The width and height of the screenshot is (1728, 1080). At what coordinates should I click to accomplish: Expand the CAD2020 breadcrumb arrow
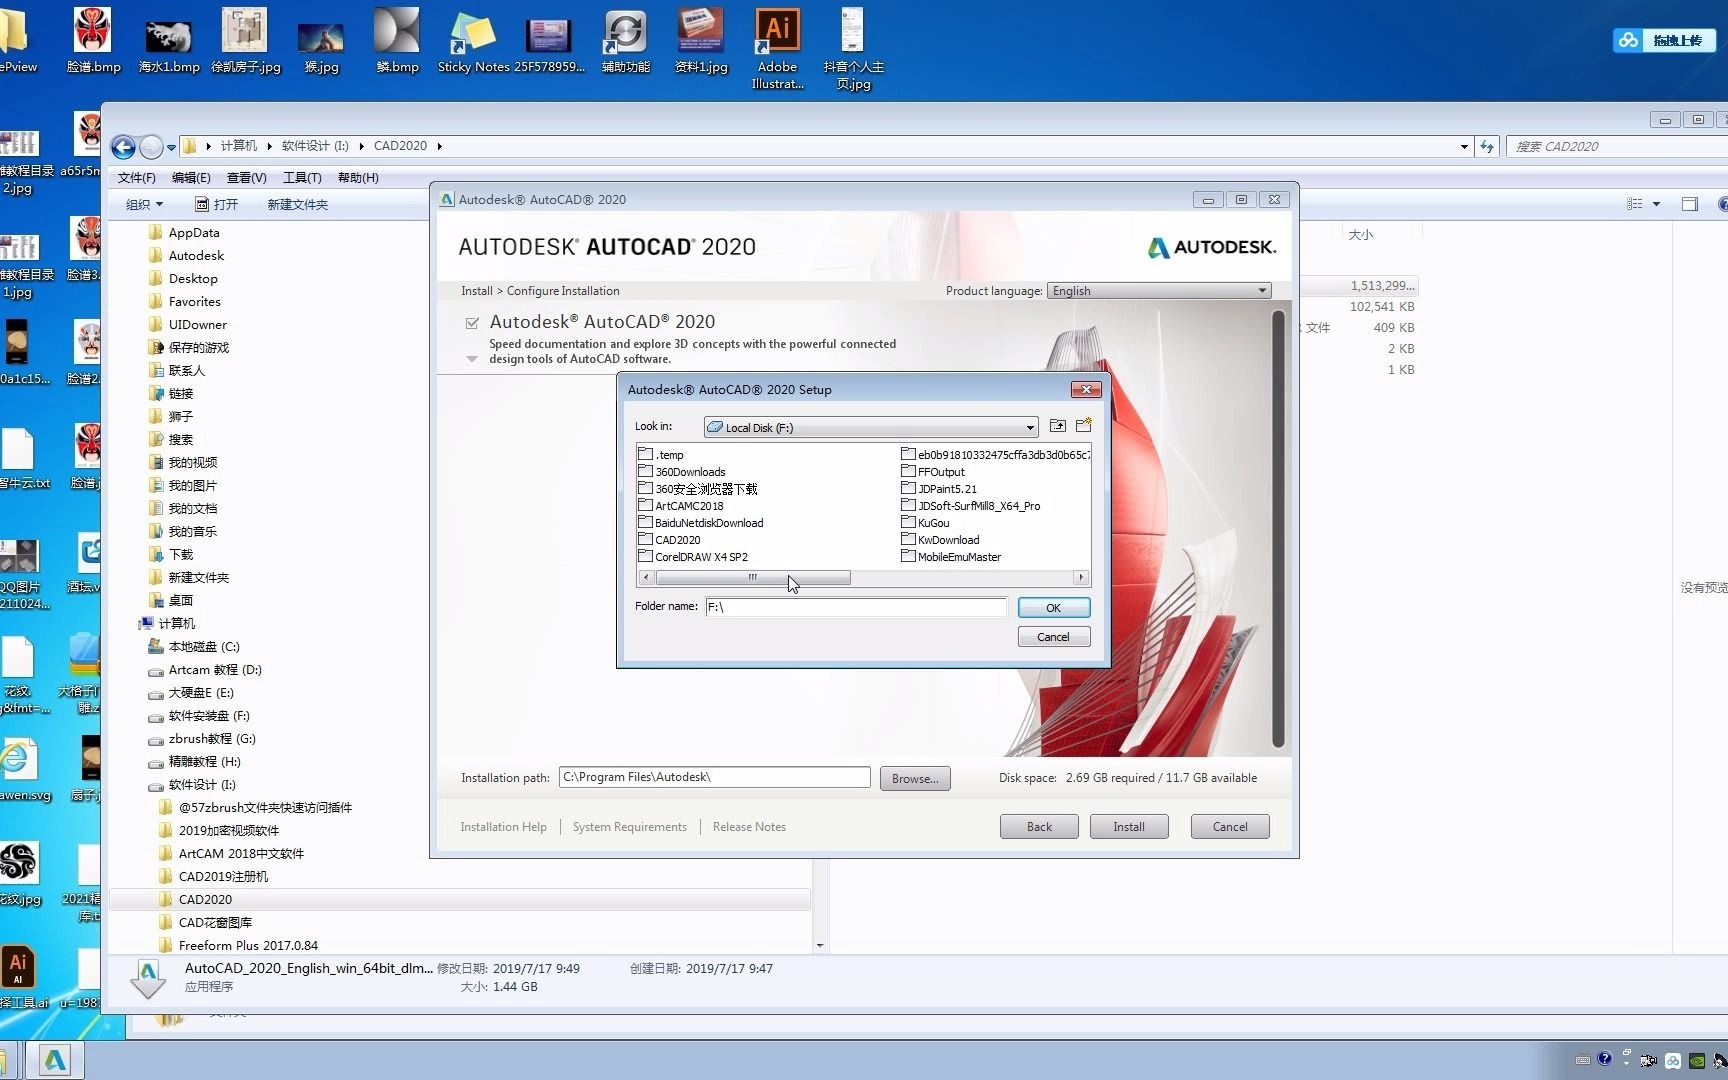click(439, 146)
